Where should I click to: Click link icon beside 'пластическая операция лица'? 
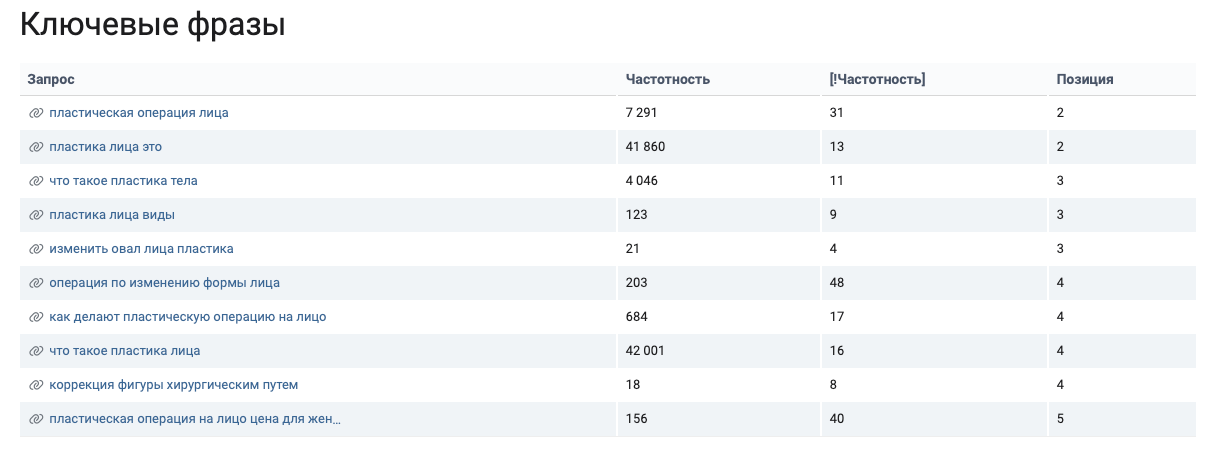(36, 113)
